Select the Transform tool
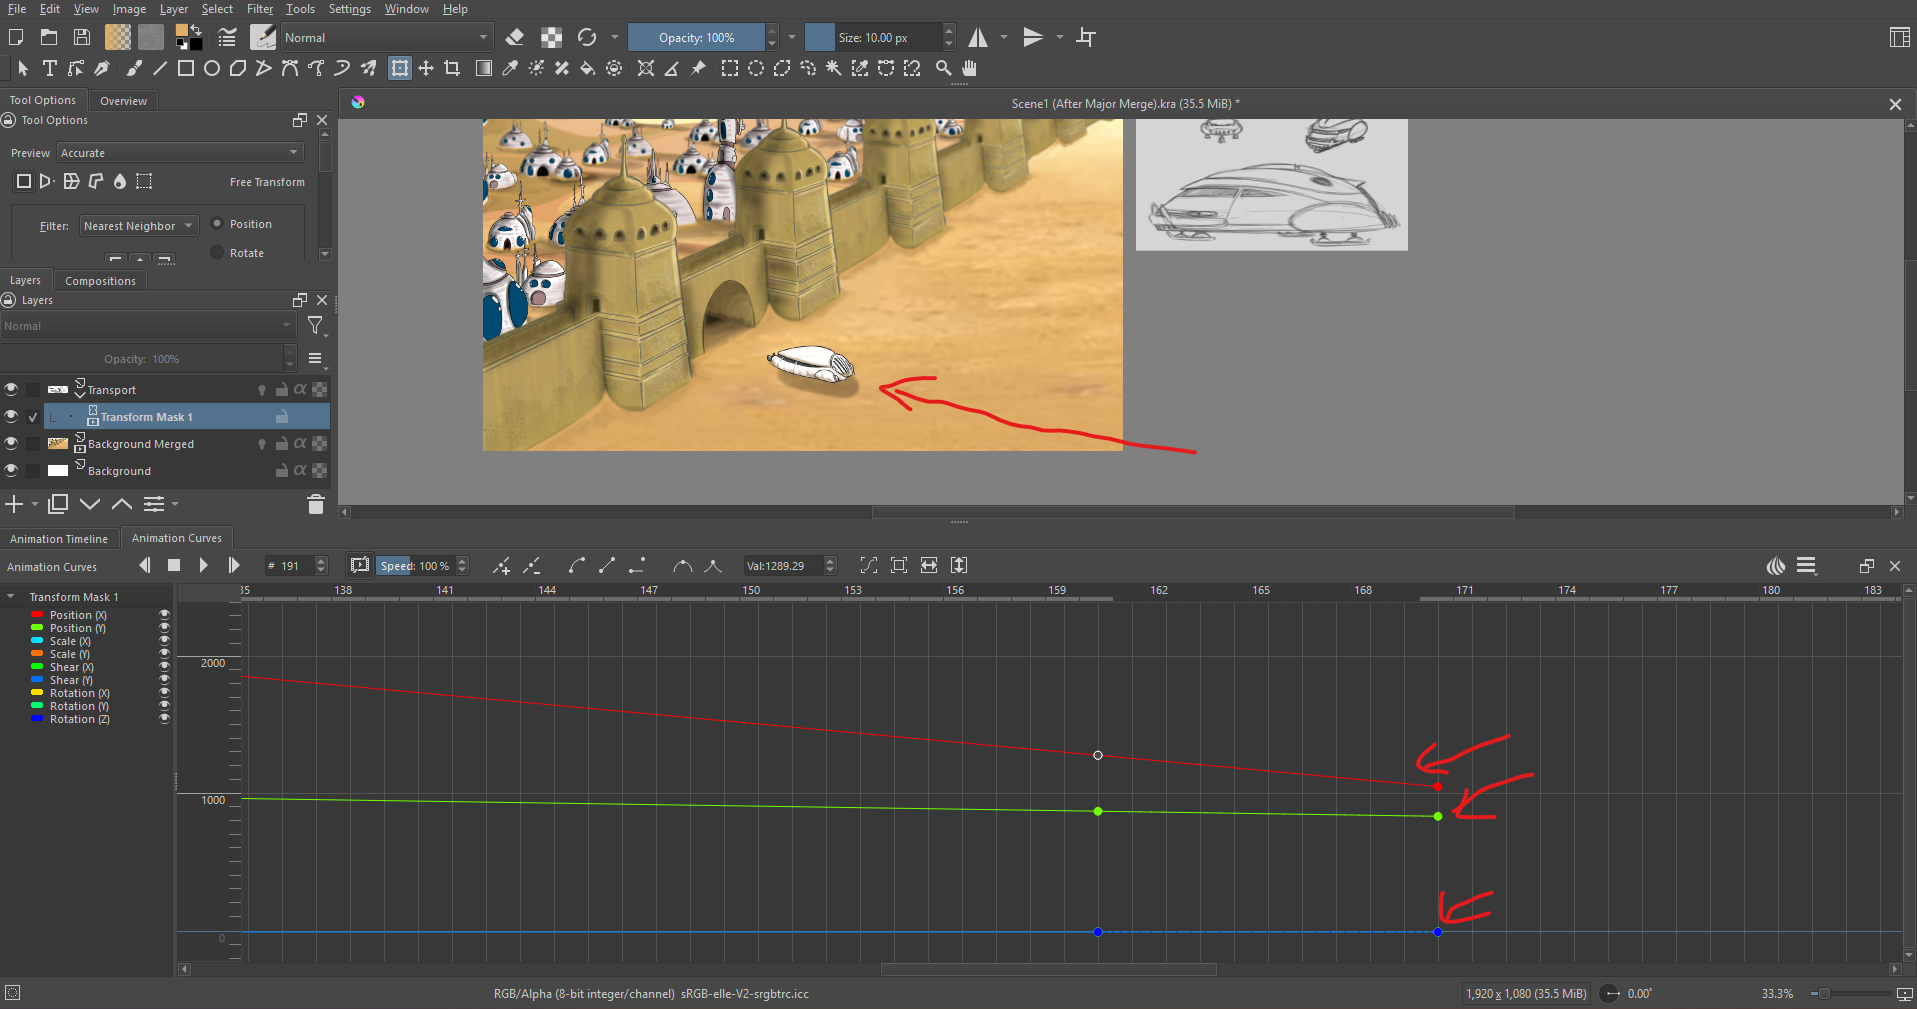The width and height of the screenshot is (1917, 1009). 400,68
